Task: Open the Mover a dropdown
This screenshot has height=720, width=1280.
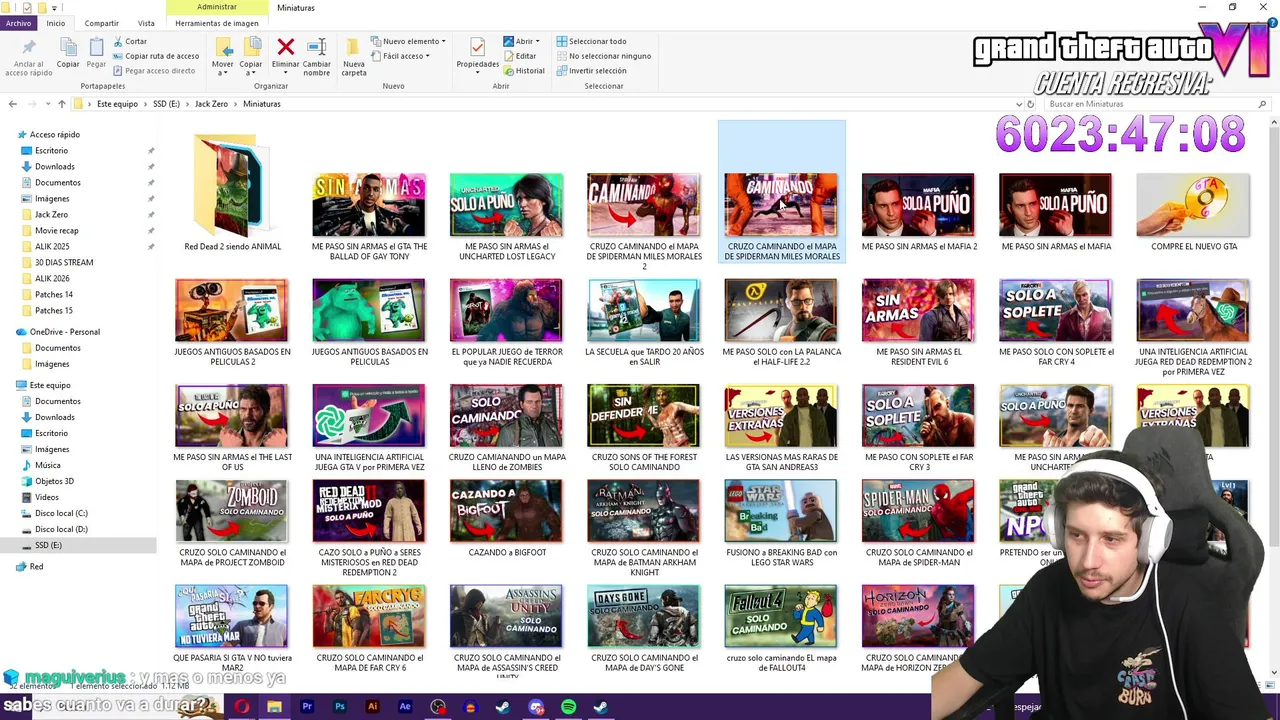Action: pos(223,57)
